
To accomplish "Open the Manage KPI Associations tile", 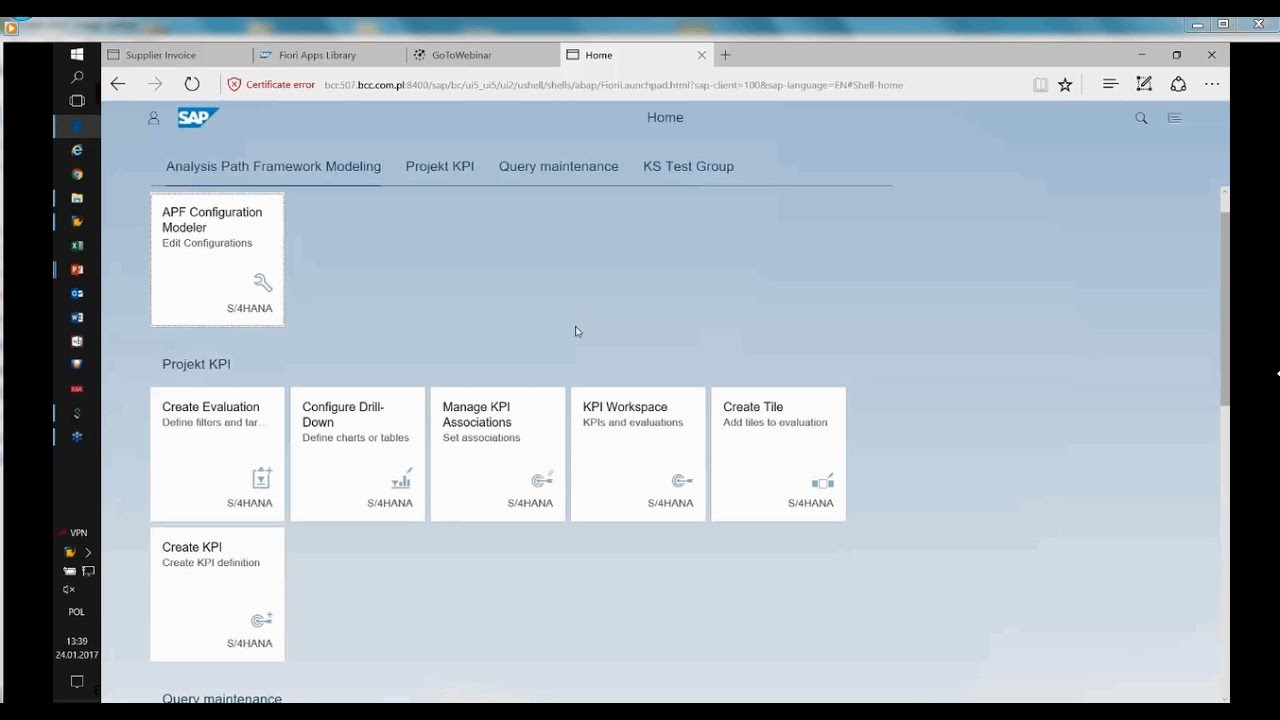I will [498, 454].
